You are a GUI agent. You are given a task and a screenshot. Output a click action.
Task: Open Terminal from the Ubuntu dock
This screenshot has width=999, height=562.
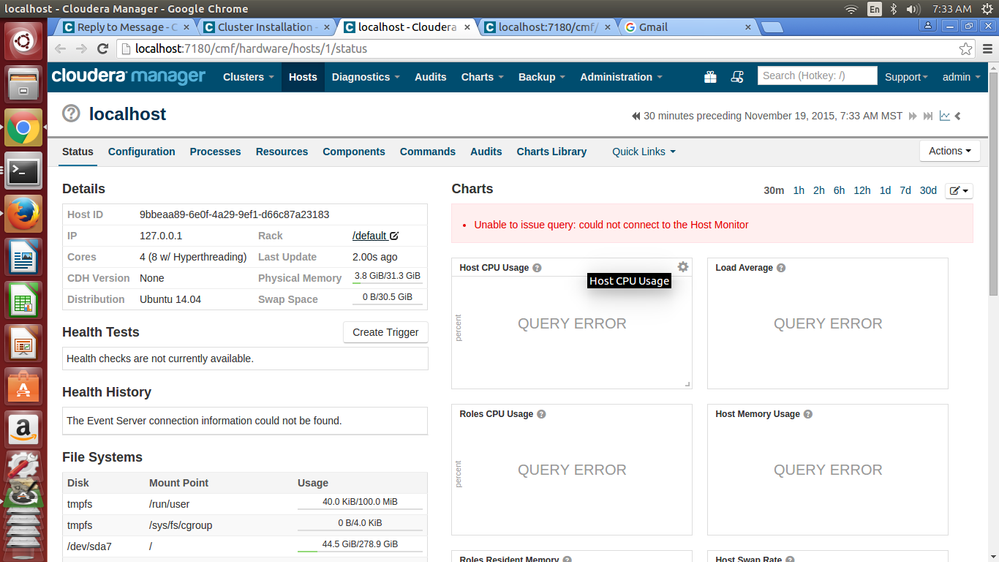23,171
